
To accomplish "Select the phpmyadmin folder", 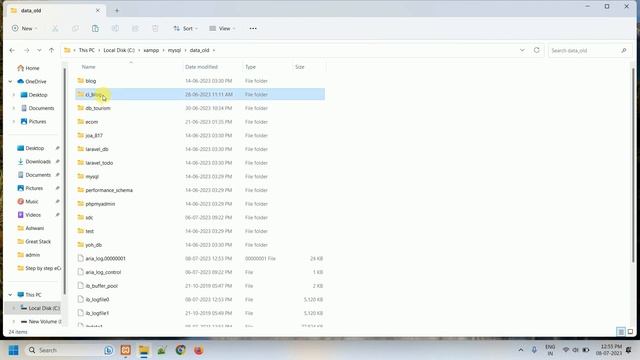I will tap(200, 204).
